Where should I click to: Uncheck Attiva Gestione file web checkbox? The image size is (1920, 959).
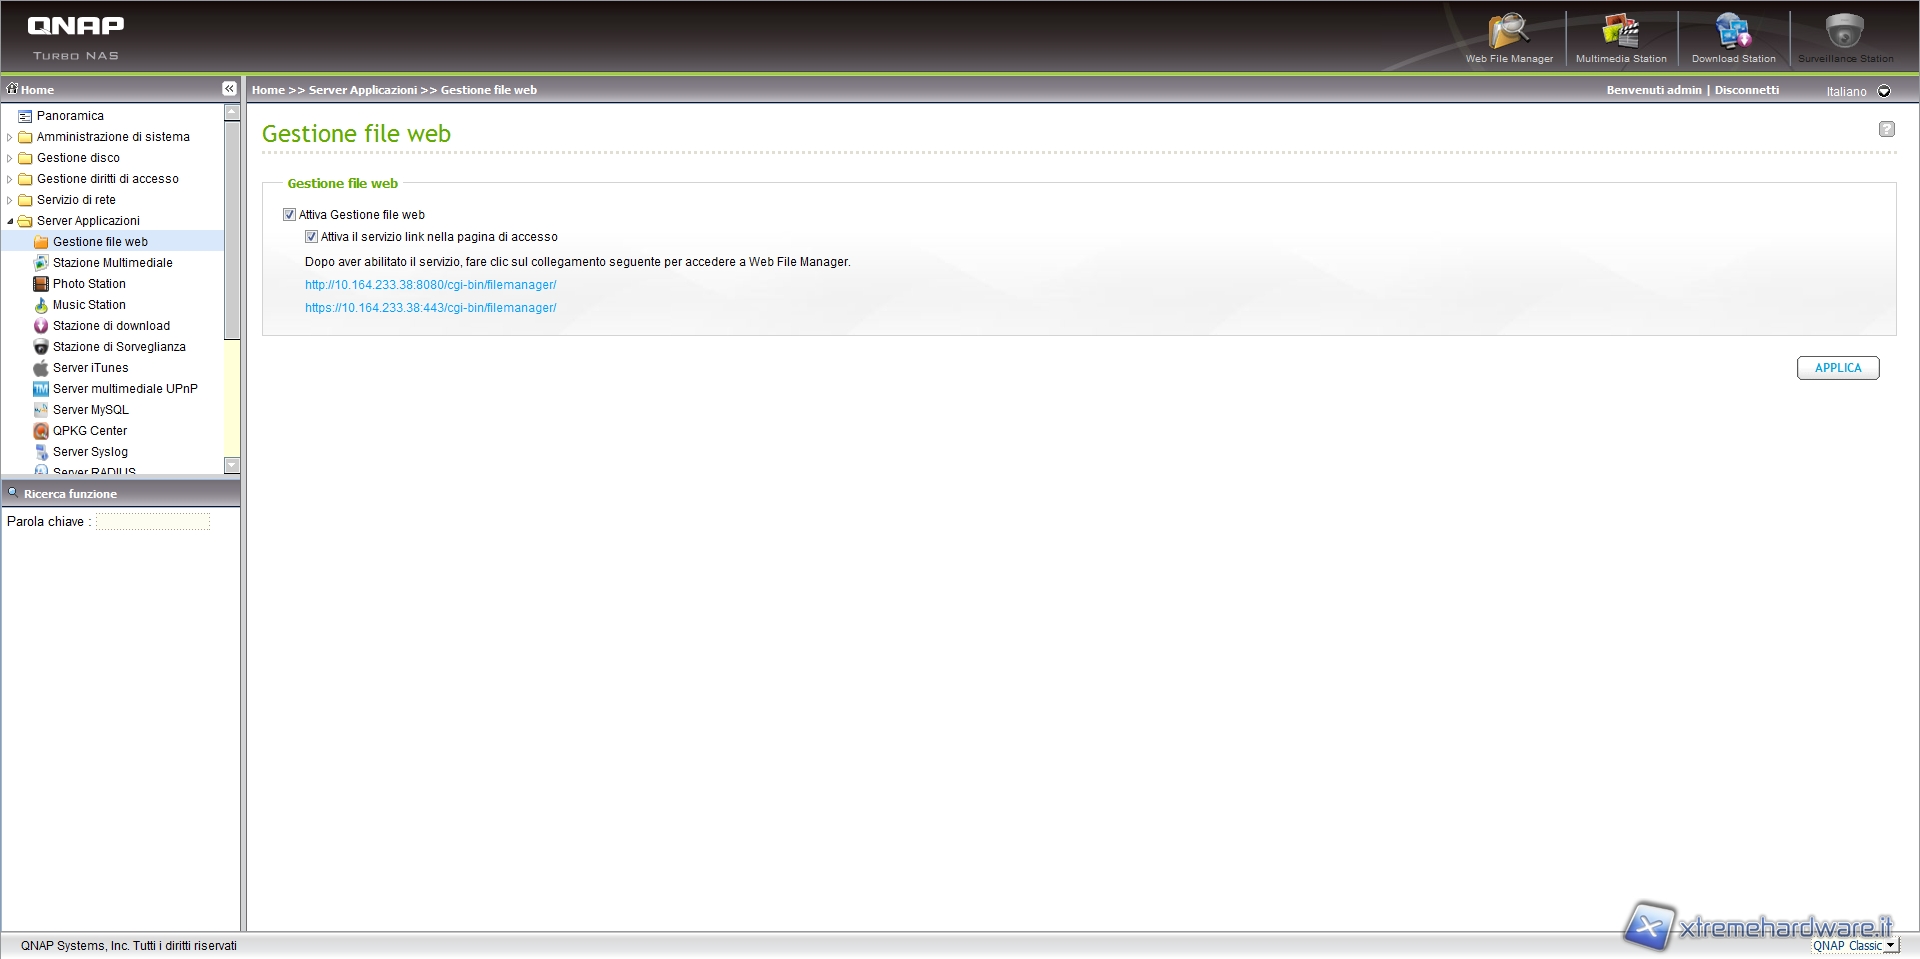290,215
